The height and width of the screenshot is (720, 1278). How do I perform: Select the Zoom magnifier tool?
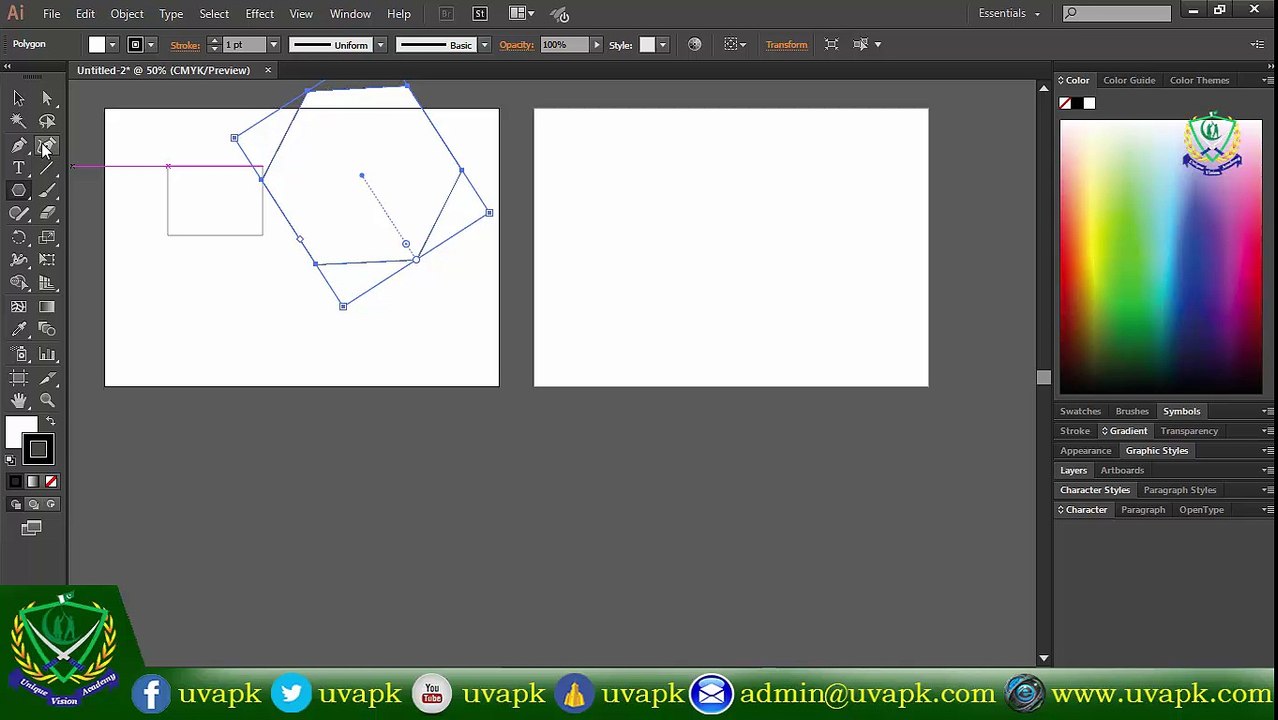[x=47, y=401]
